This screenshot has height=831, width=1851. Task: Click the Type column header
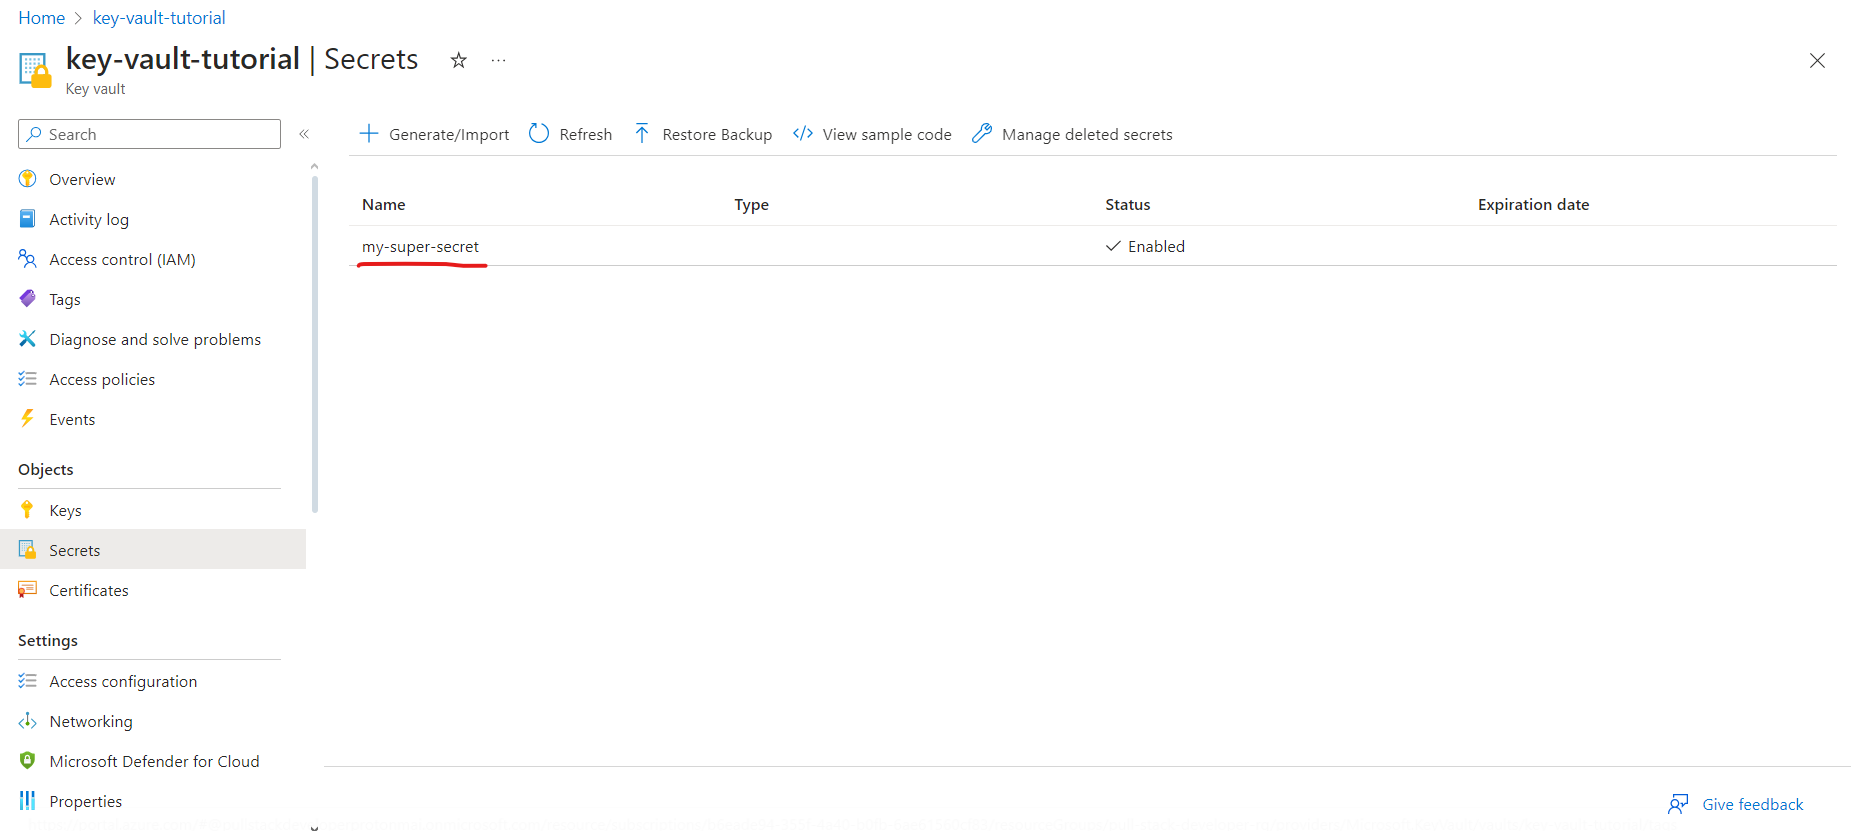[x=751, y=205]
